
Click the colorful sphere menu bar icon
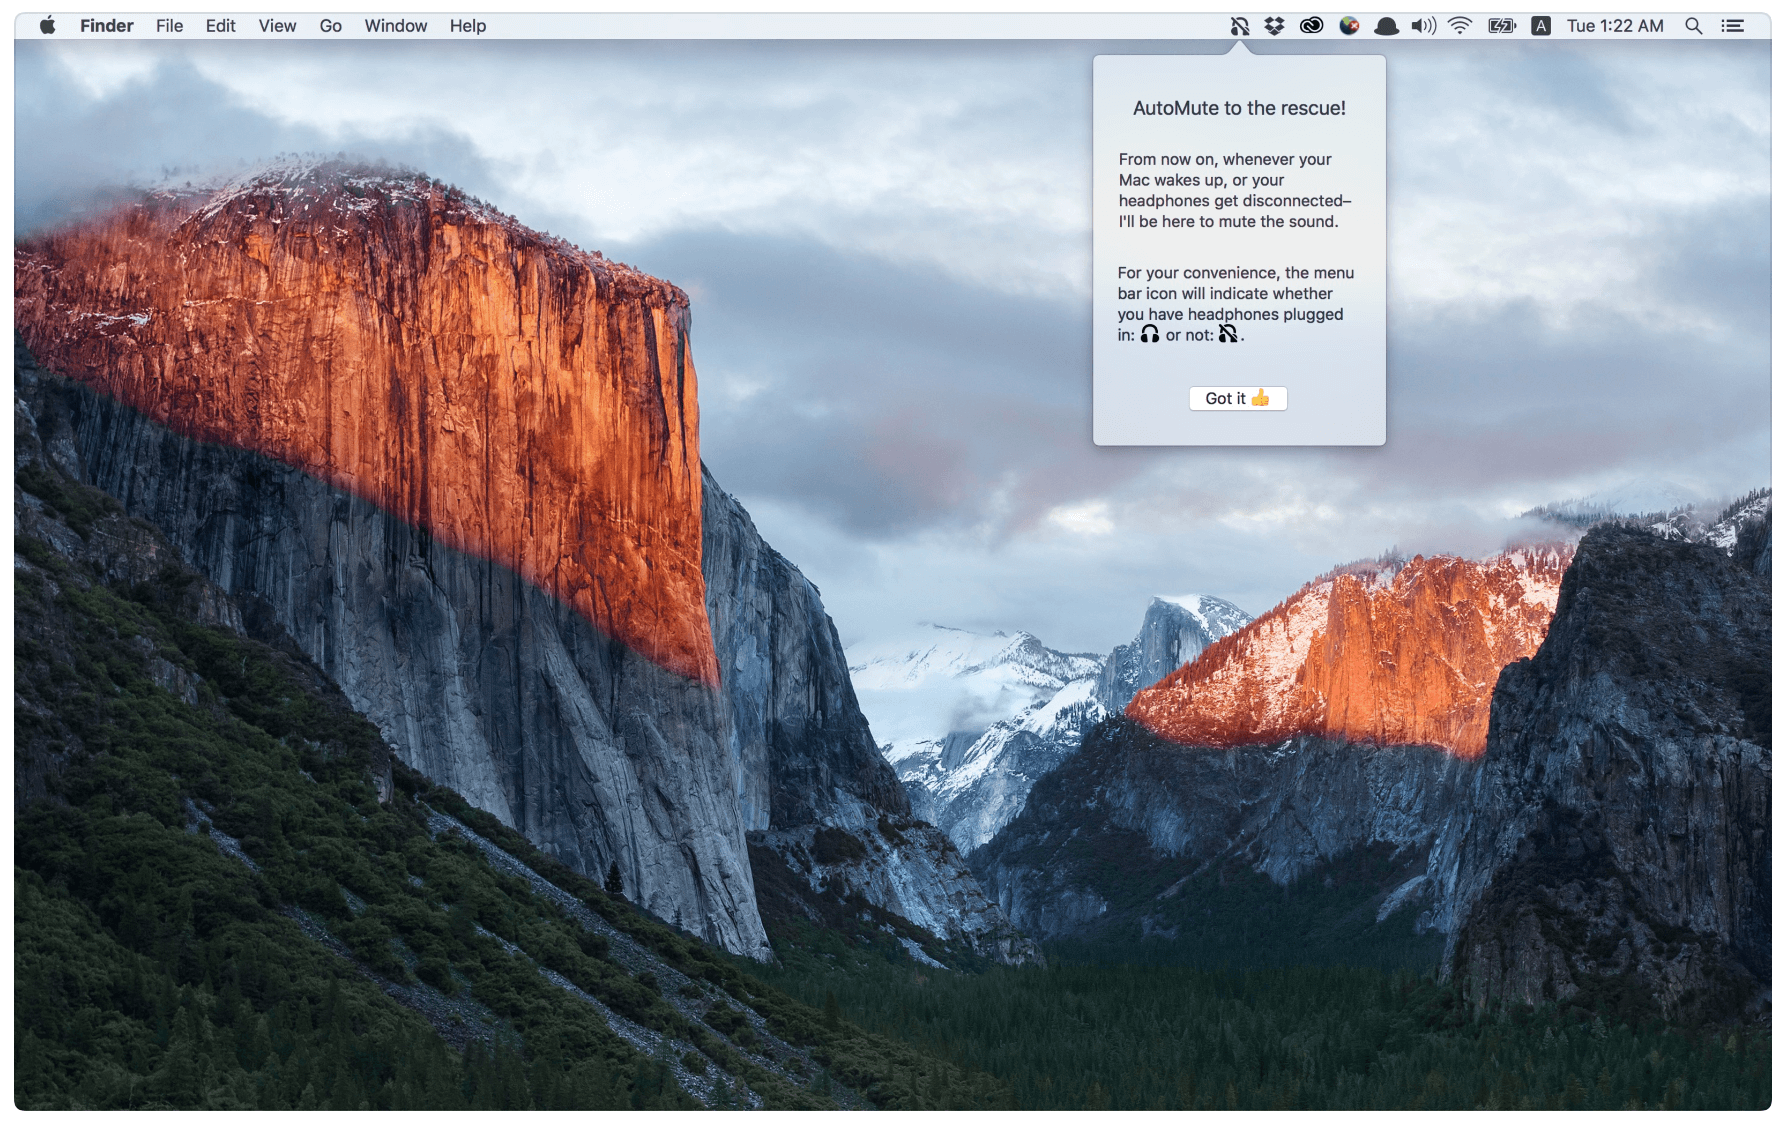click(1349, 26)
